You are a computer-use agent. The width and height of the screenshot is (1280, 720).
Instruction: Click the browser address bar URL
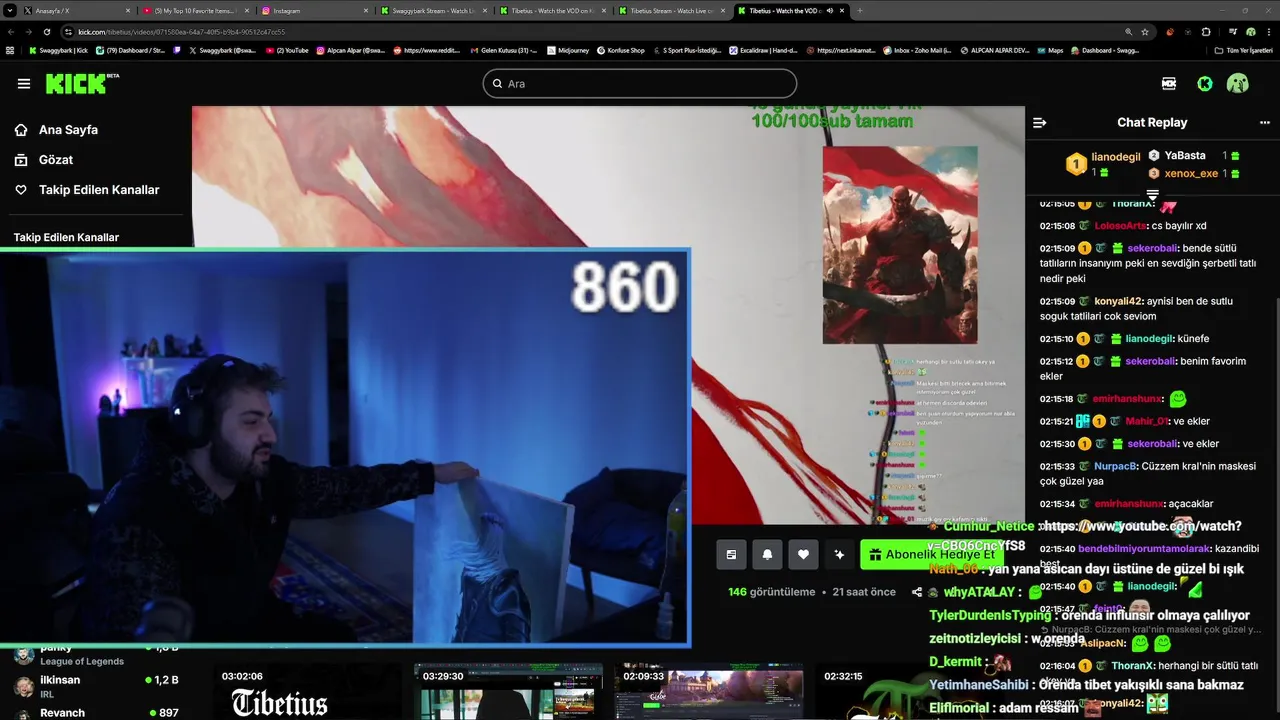tap(181, 32)
